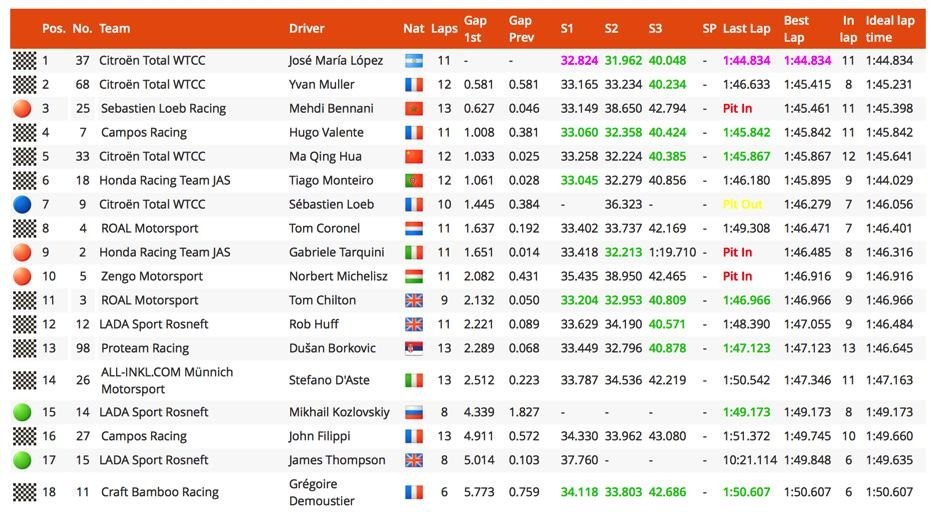Image resolution: width=933 pixels, height=512 pixels.
Task: Click the red status ball for Norbert Michelisz
Action: click(22, 276)
